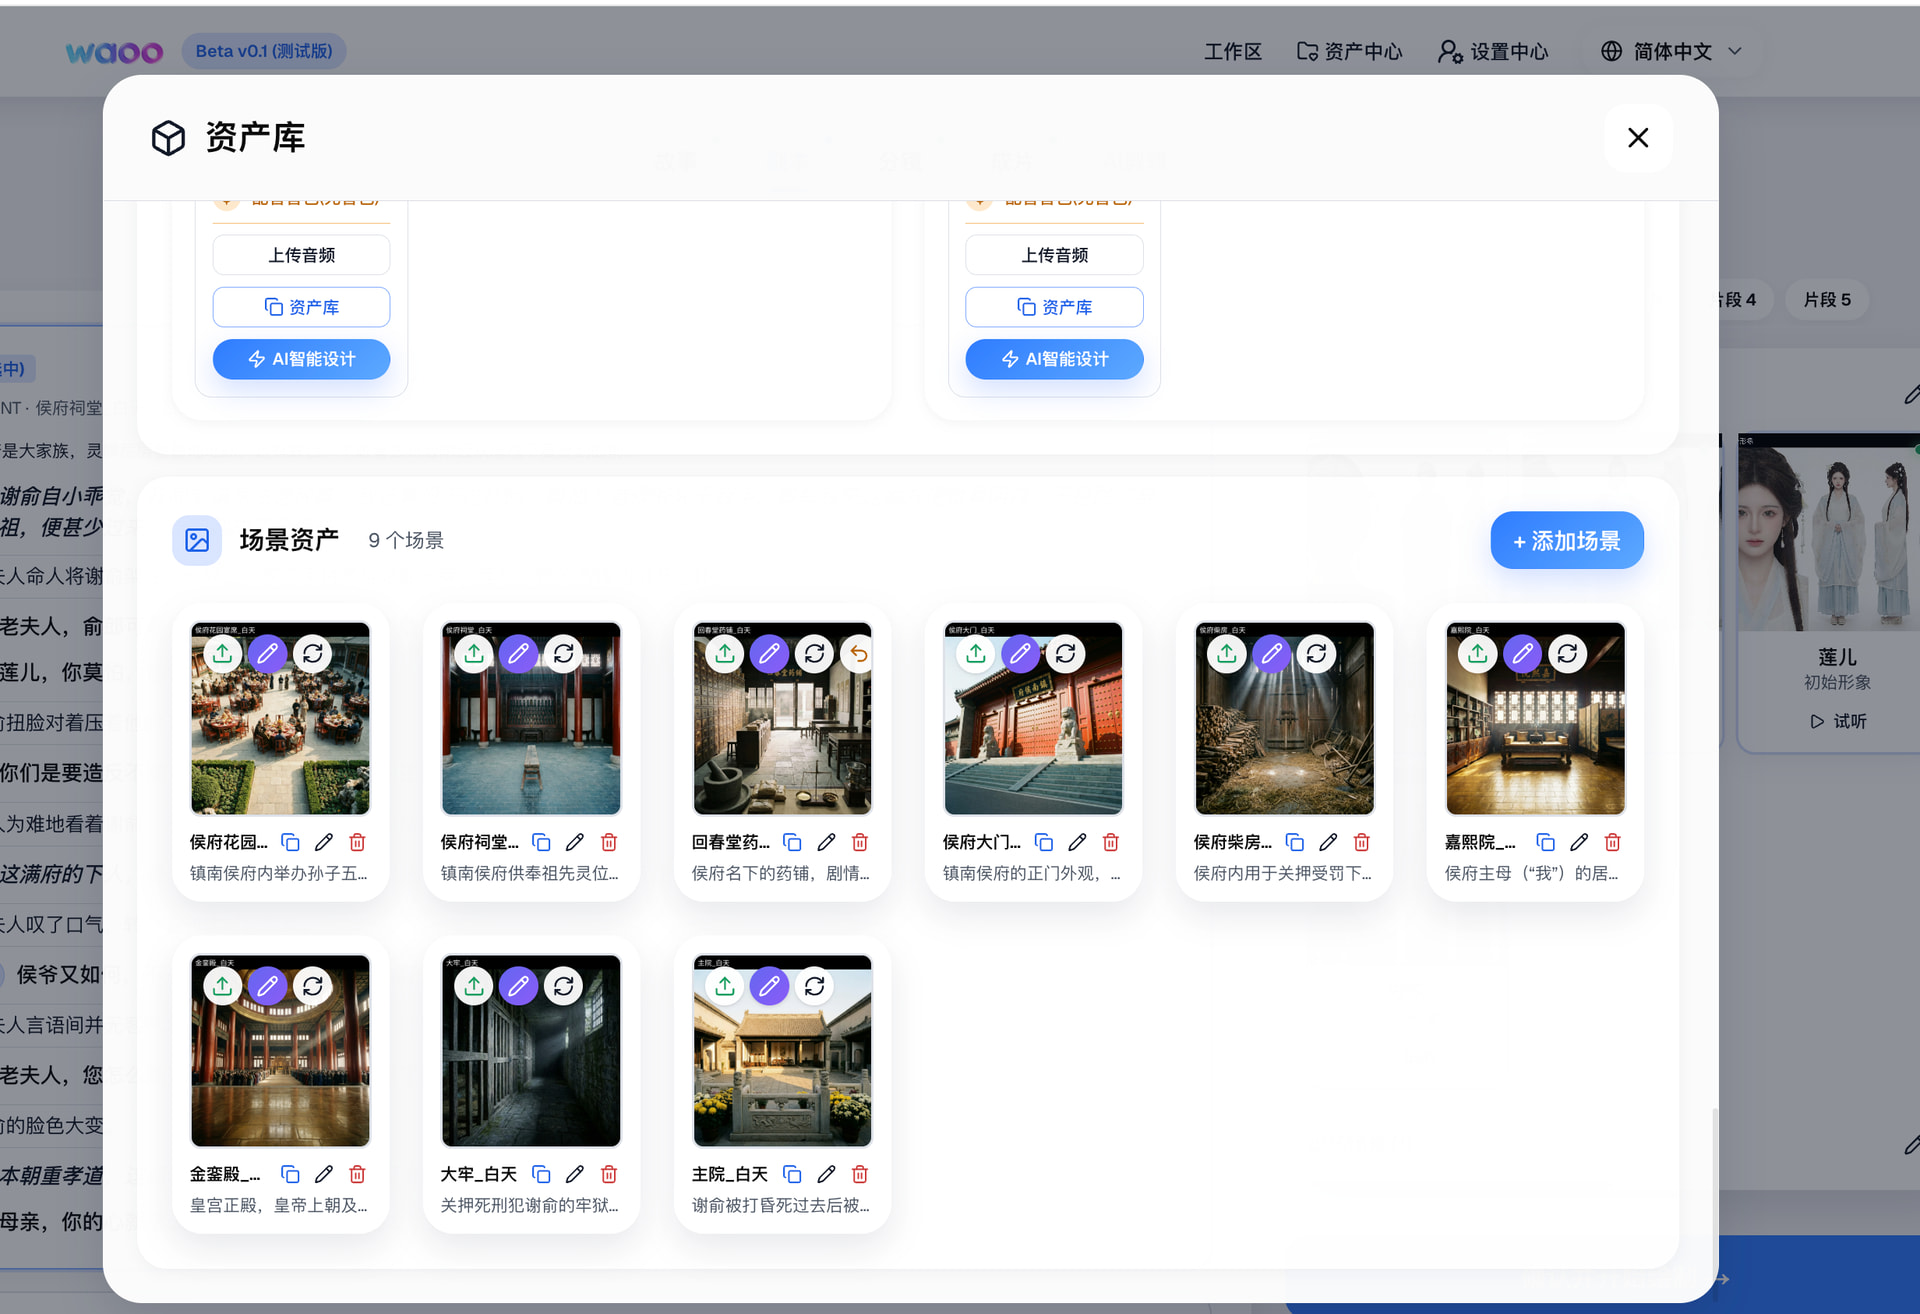This screenshot has width=1920, height=1314.
Task: Play the 试听 preview for 莲儿
Action: [1840, 721]
